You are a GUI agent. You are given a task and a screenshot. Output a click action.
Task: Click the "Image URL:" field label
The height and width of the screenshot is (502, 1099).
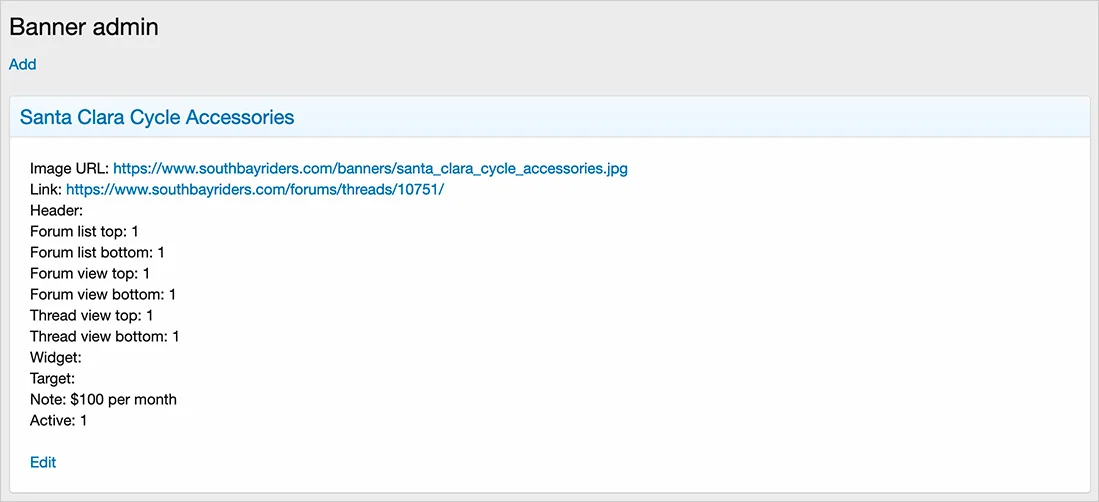click(x=69, y=168)
